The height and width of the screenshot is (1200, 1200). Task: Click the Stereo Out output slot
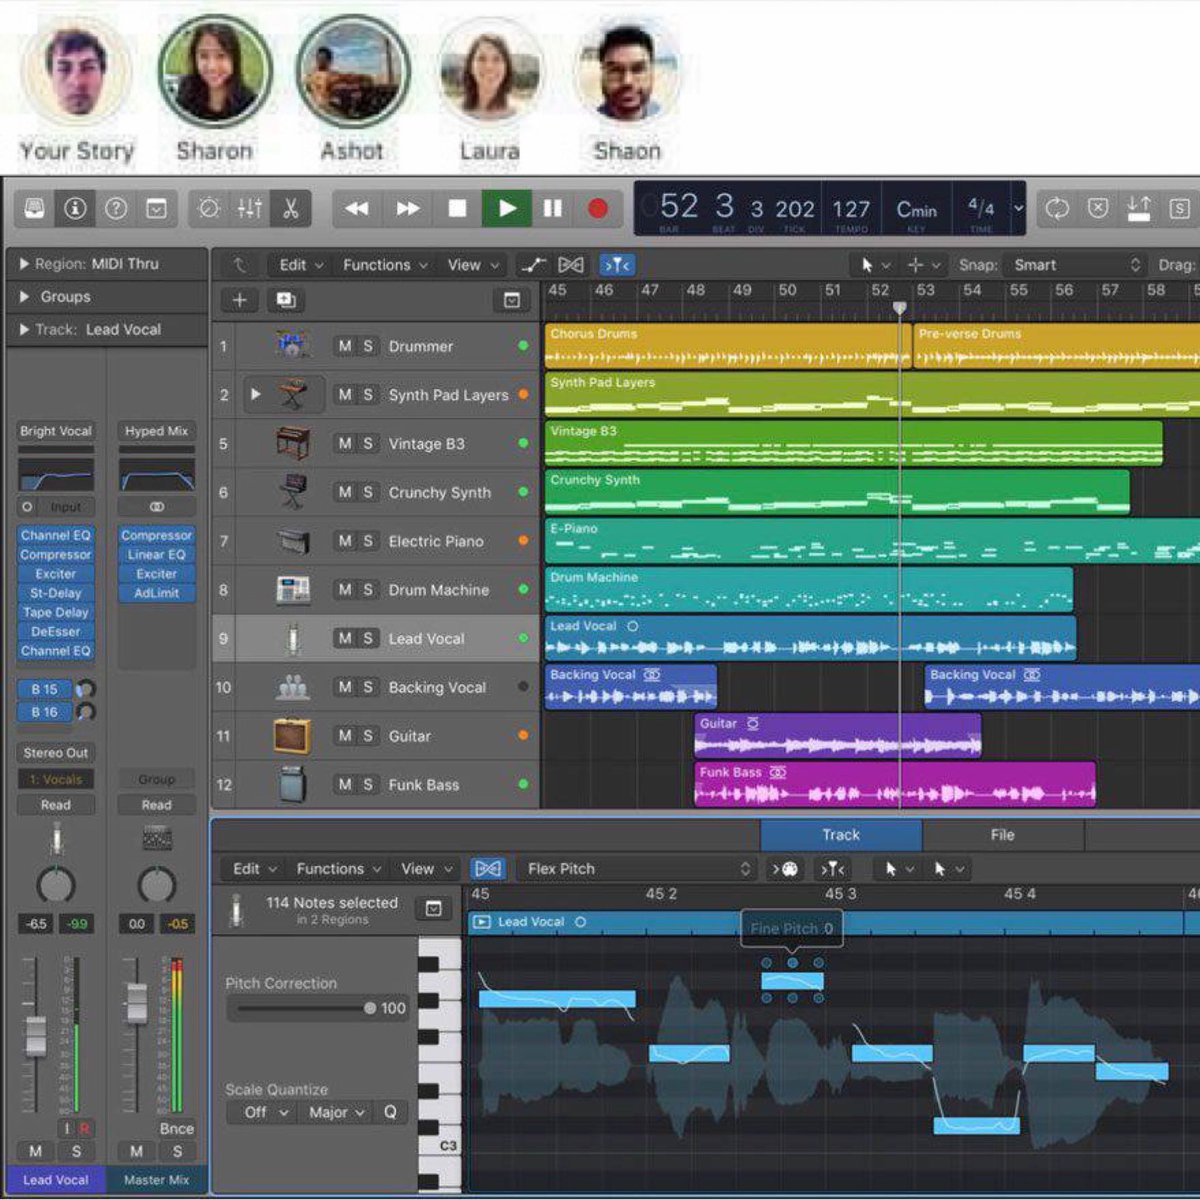(x=56, y=753)
